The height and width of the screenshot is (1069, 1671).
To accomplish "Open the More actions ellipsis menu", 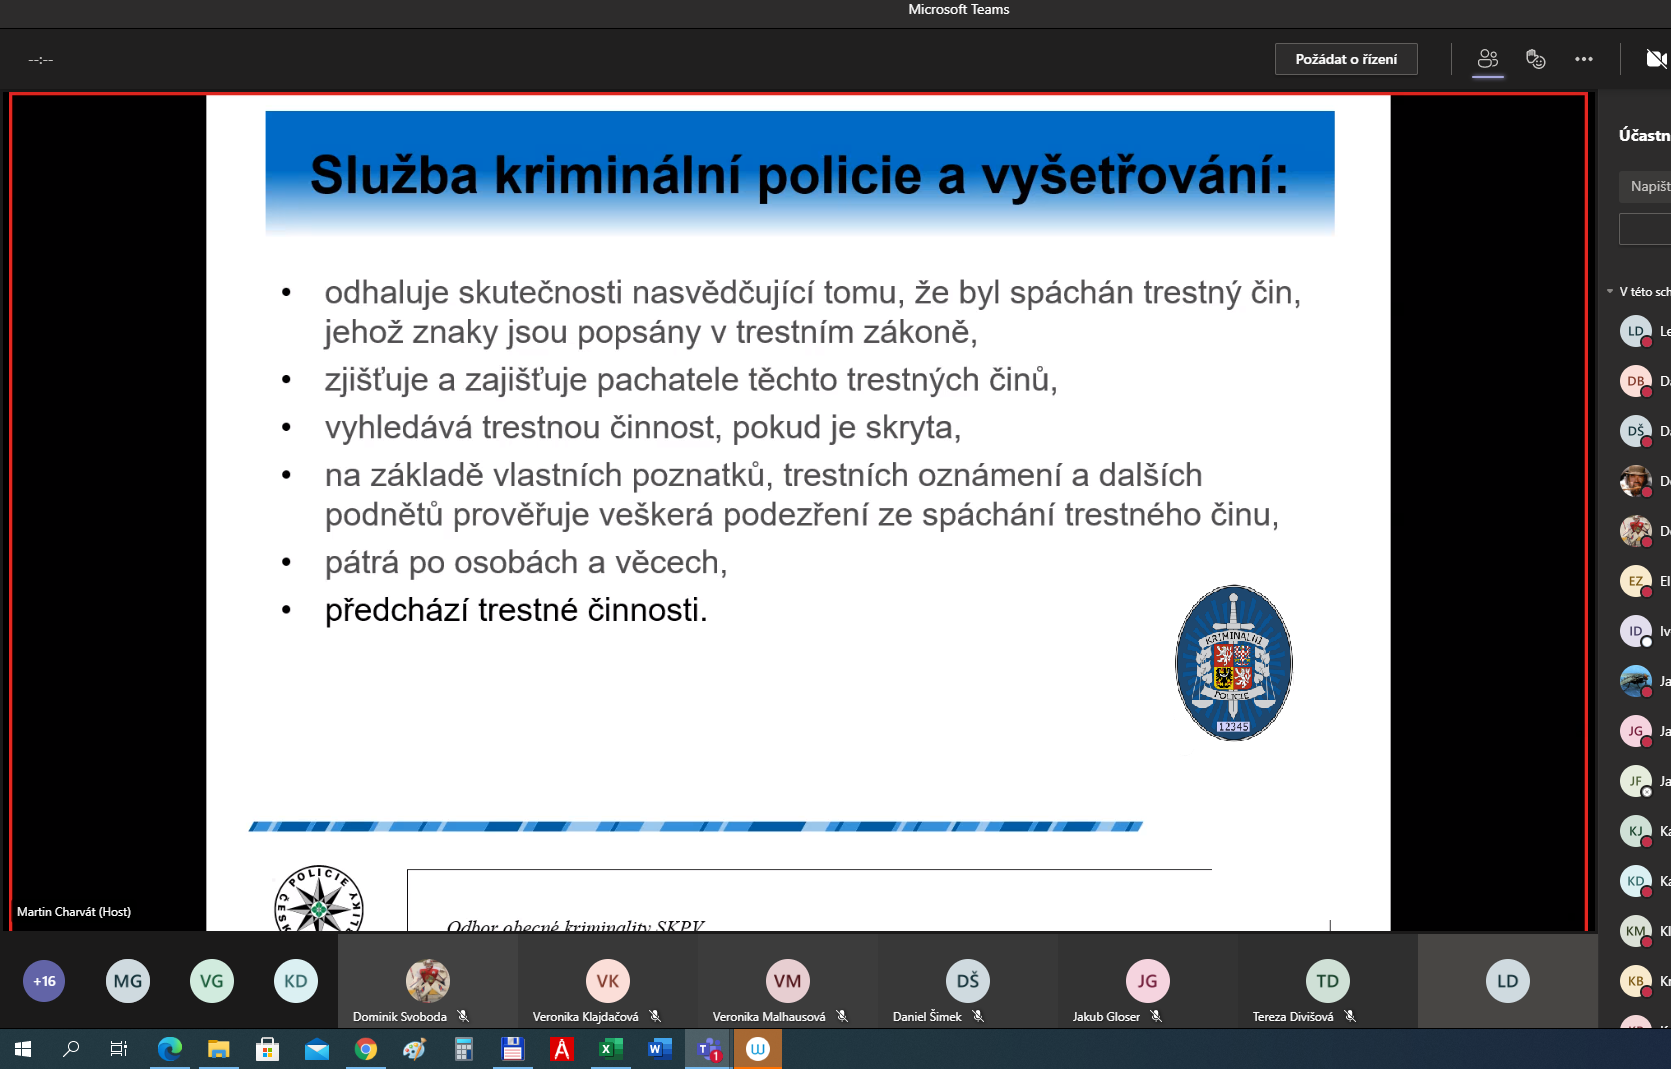I will [x=1584, y=59].
